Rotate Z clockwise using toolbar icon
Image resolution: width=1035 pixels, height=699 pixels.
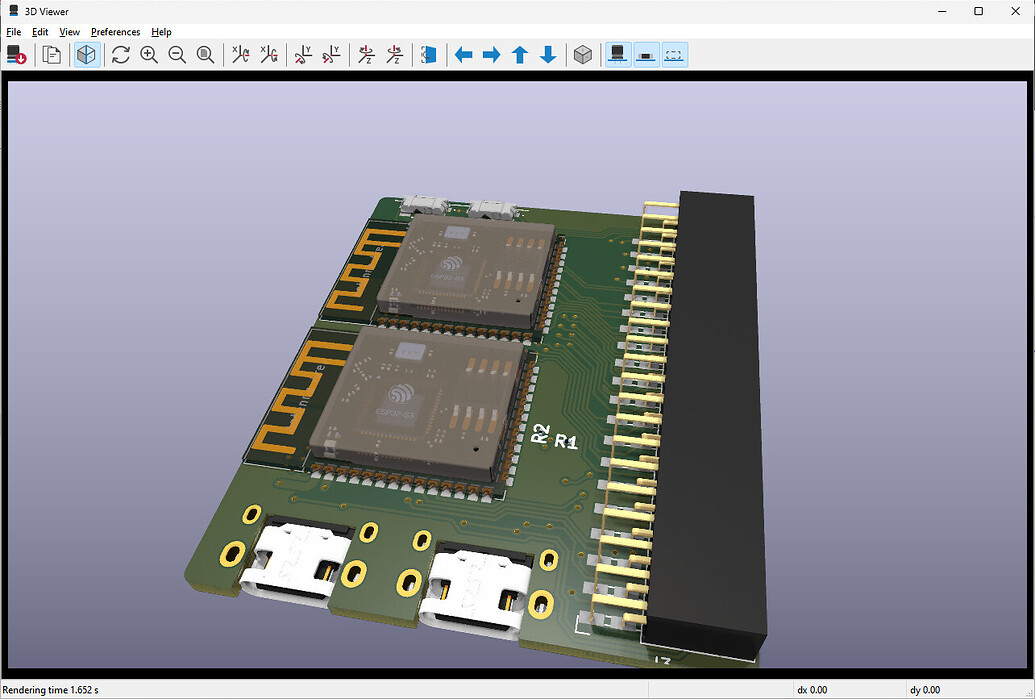pos(366,55)
